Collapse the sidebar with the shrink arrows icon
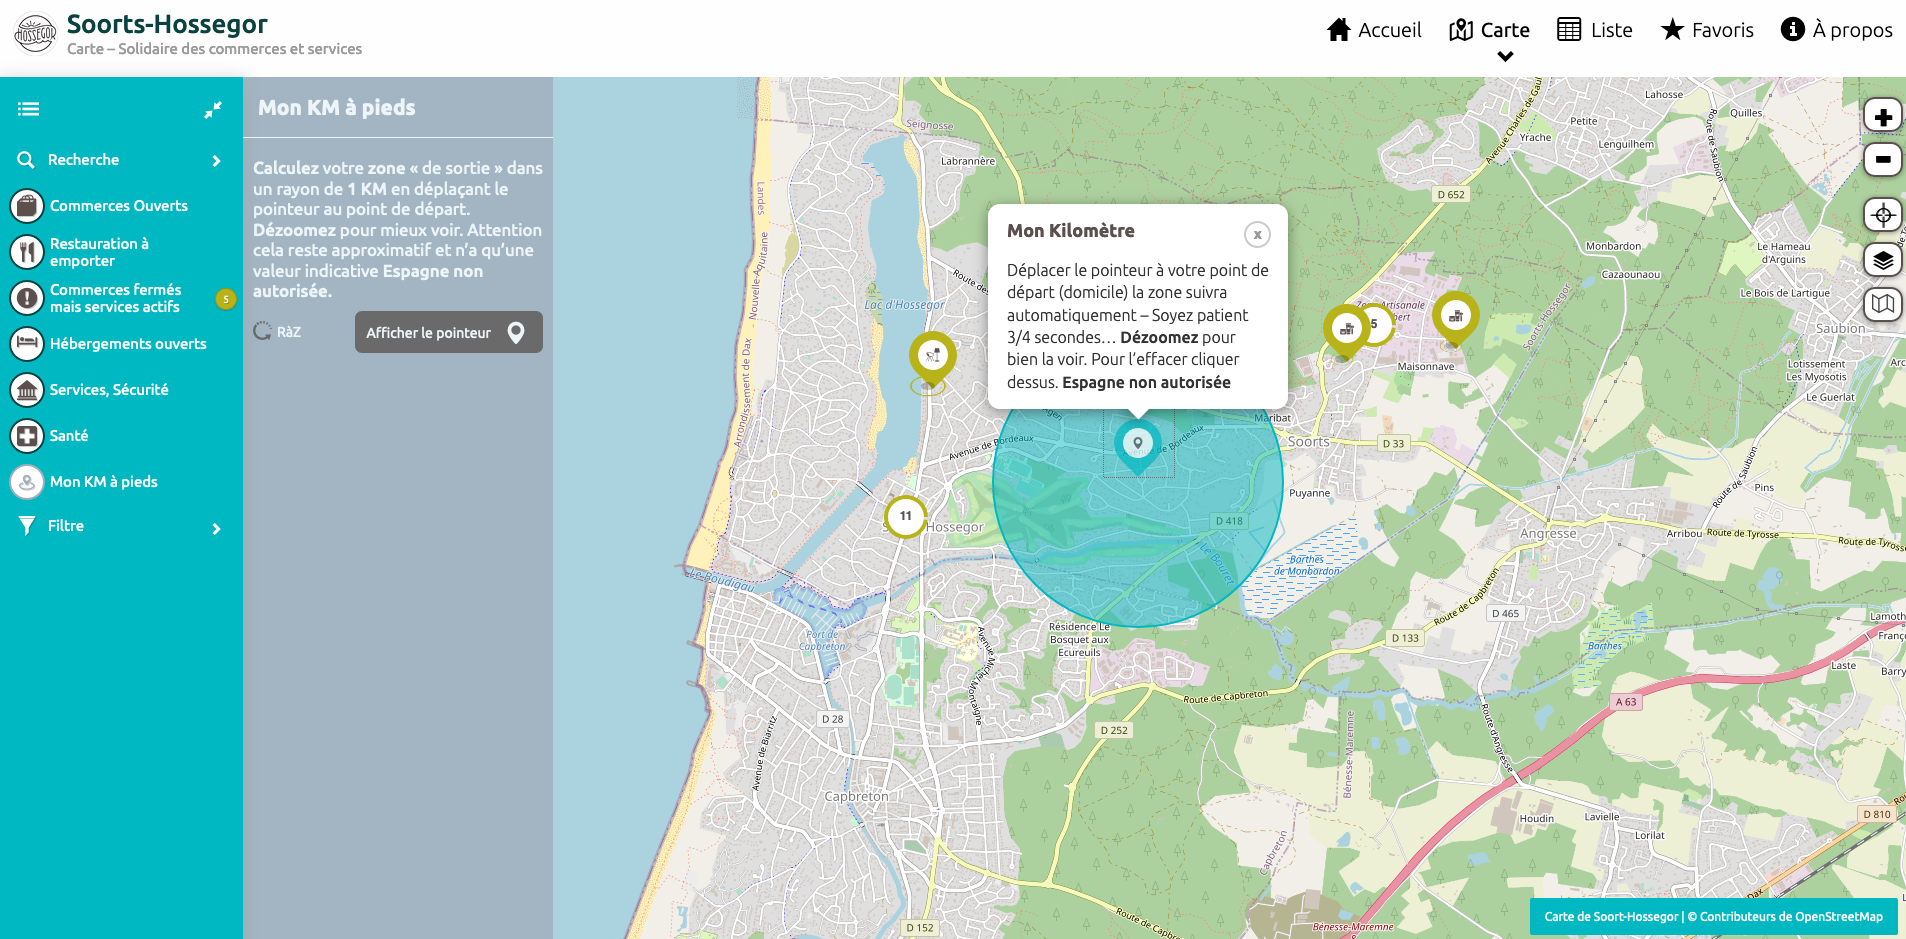The image size is (1906, 939). (x=213, y=110)
